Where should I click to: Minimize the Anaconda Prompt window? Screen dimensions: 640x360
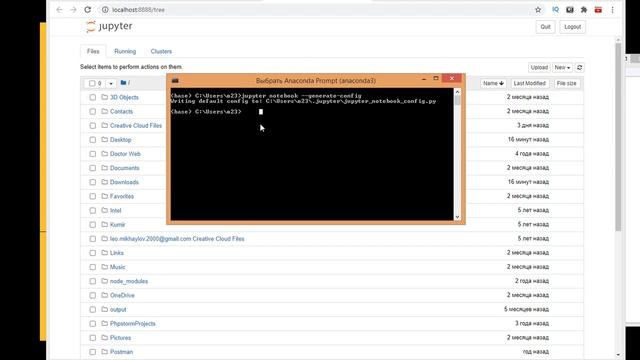[x=424, y=79]
